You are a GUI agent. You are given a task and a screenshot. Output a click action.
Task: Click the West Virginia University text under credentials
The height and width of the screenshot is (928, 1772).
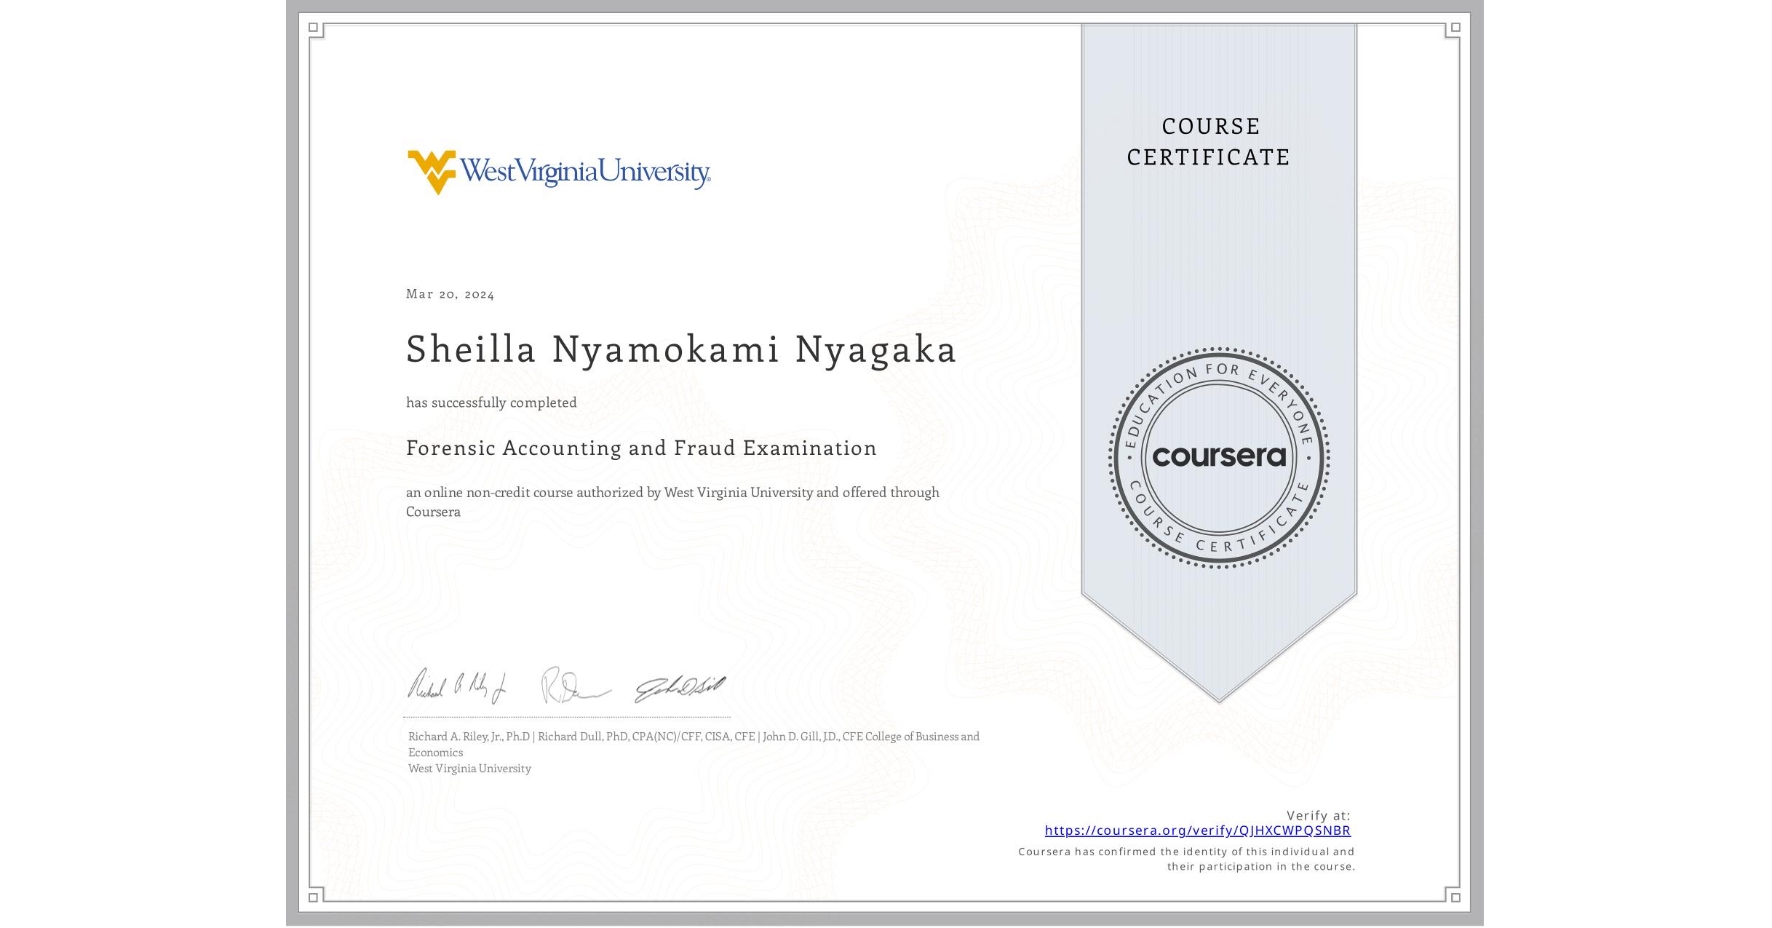[468, 768]
